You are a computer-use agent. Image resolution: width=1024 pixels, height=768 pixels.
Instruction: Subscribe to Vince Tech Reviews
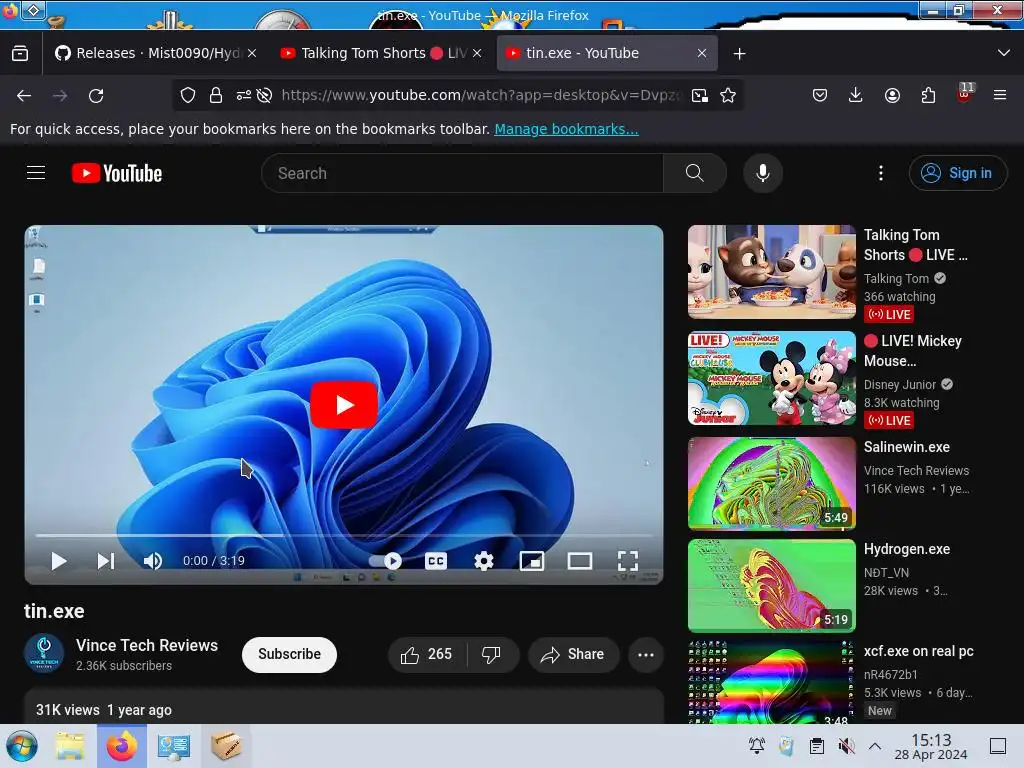[289, 654]
